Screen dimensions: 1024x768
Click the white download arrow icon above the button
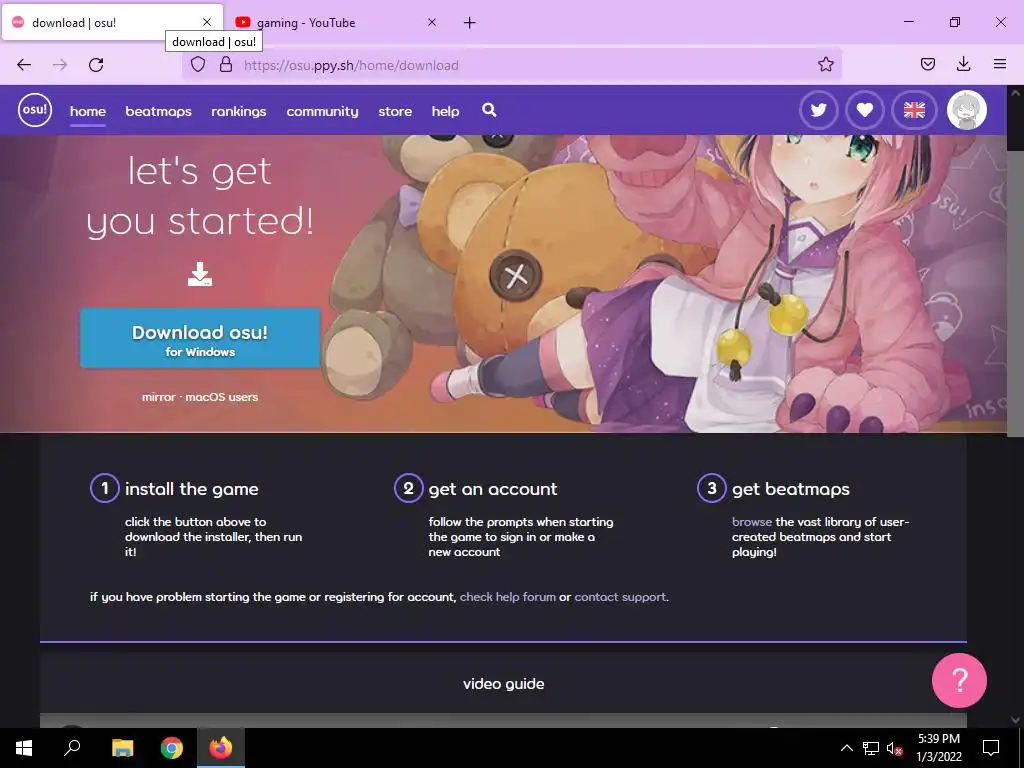pos(200,274)
